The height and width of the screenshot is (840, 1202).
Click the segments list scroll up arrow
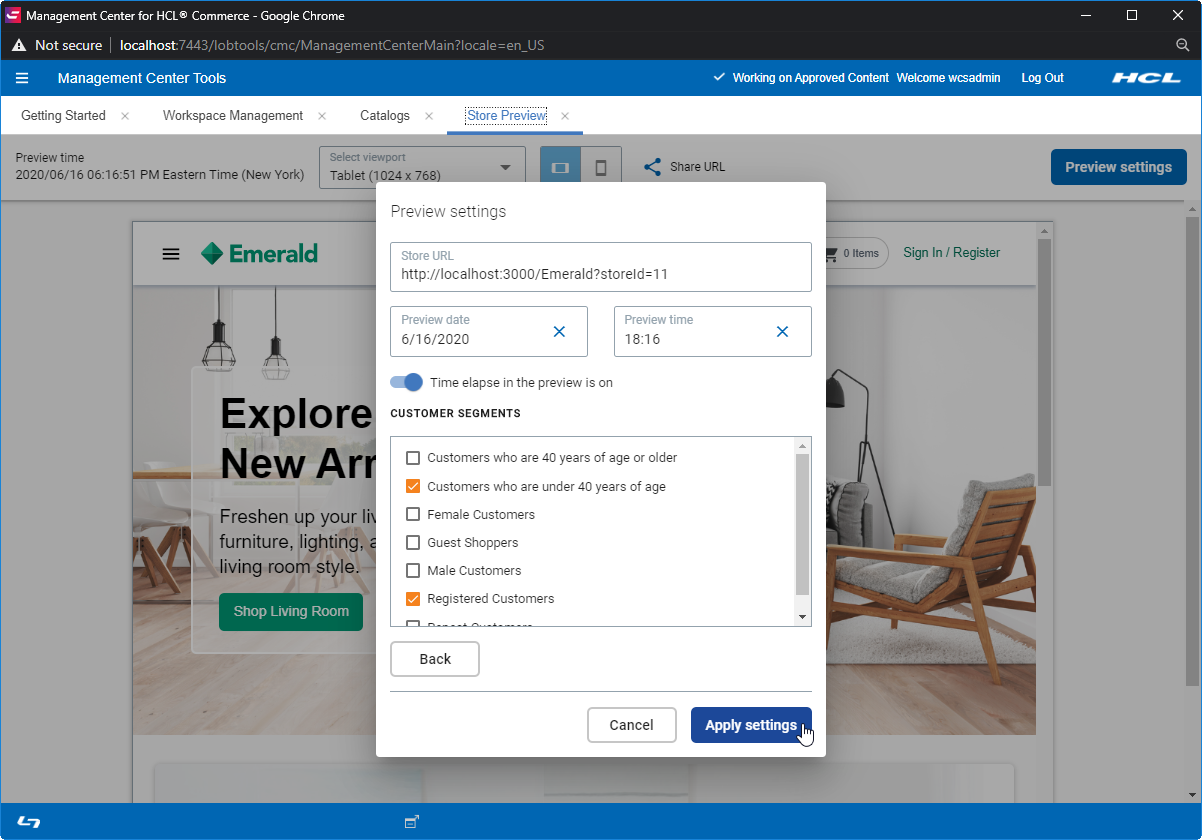click(802, 445)
